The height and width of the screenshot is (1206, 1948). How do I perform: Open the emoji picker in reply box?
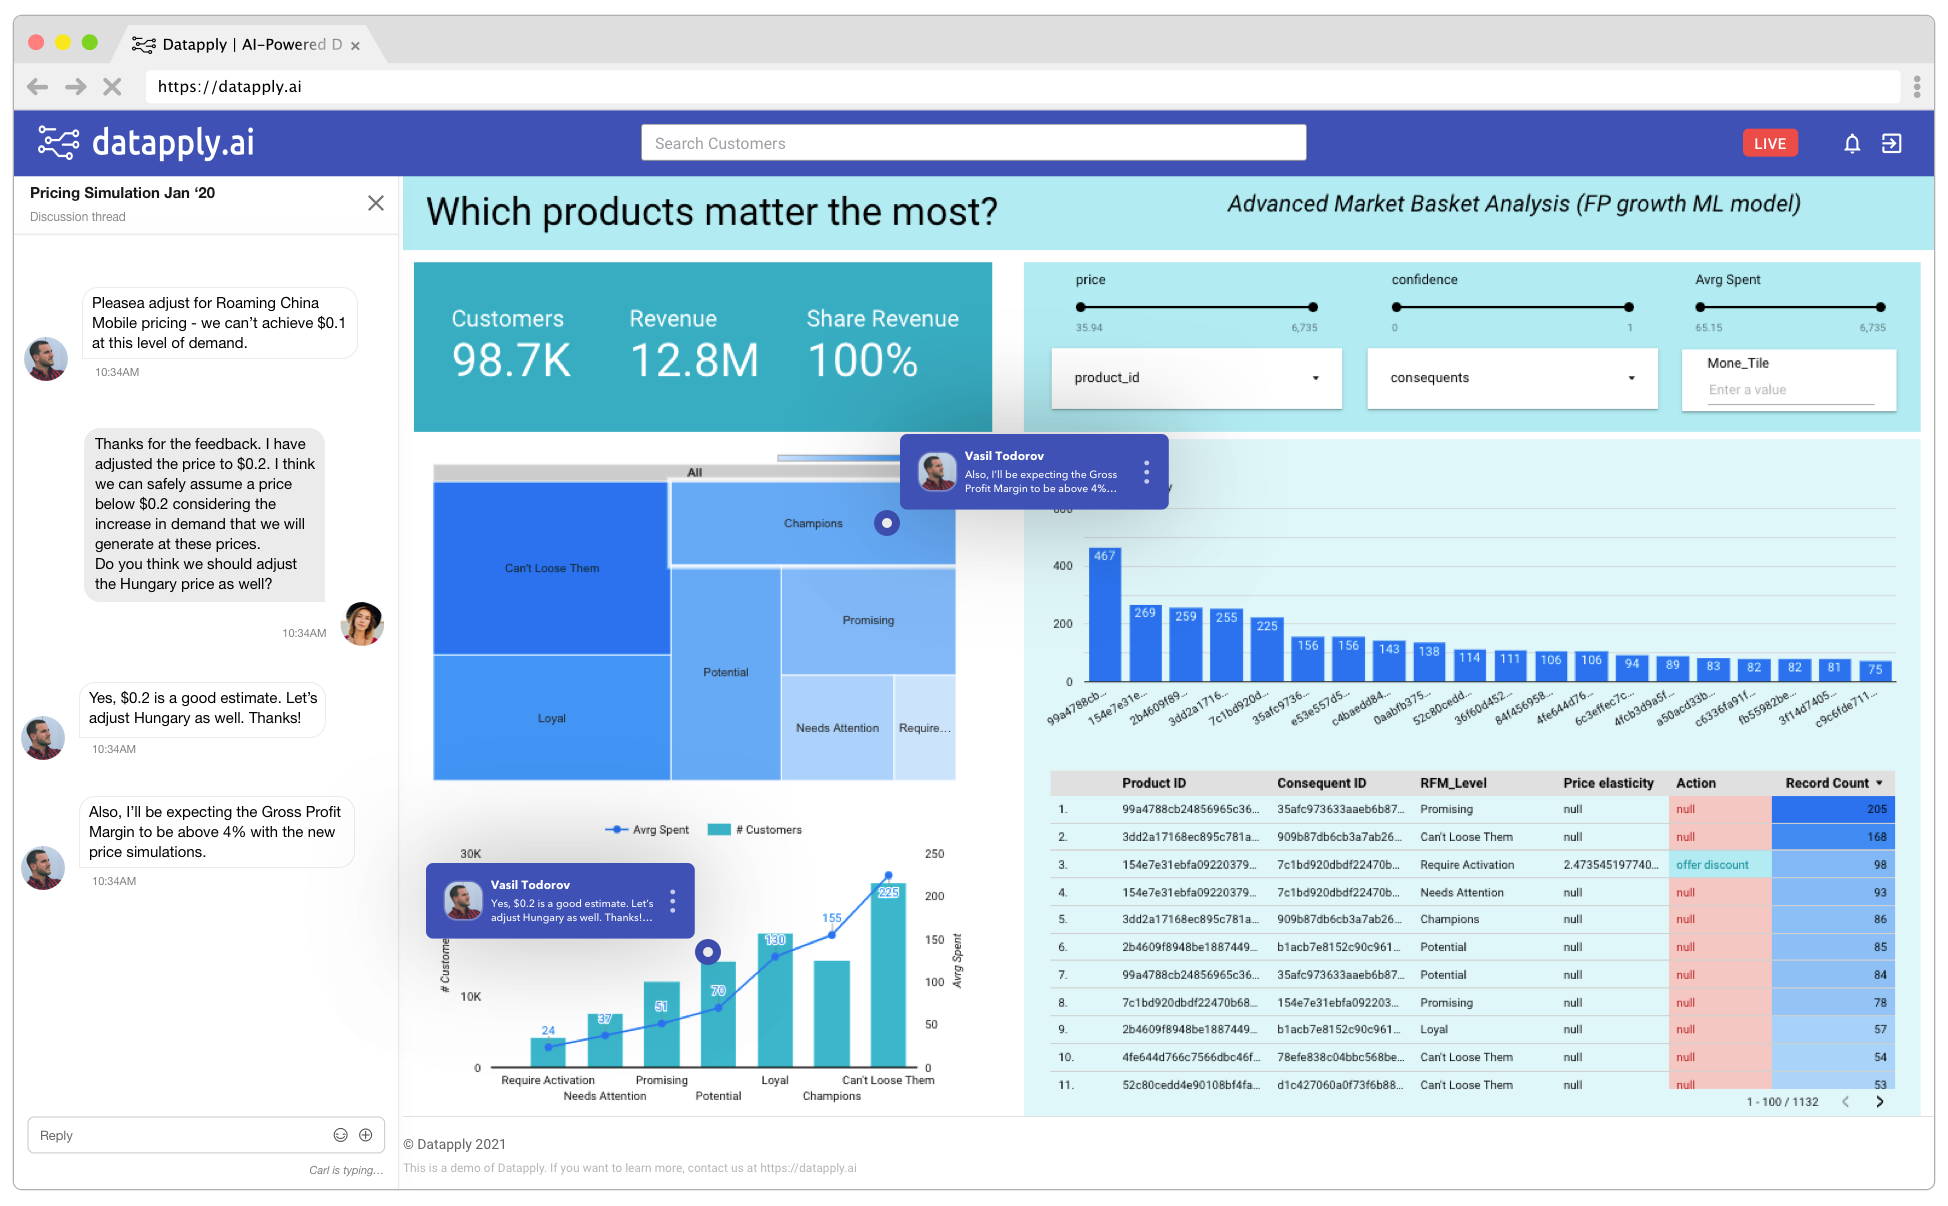340,1135
